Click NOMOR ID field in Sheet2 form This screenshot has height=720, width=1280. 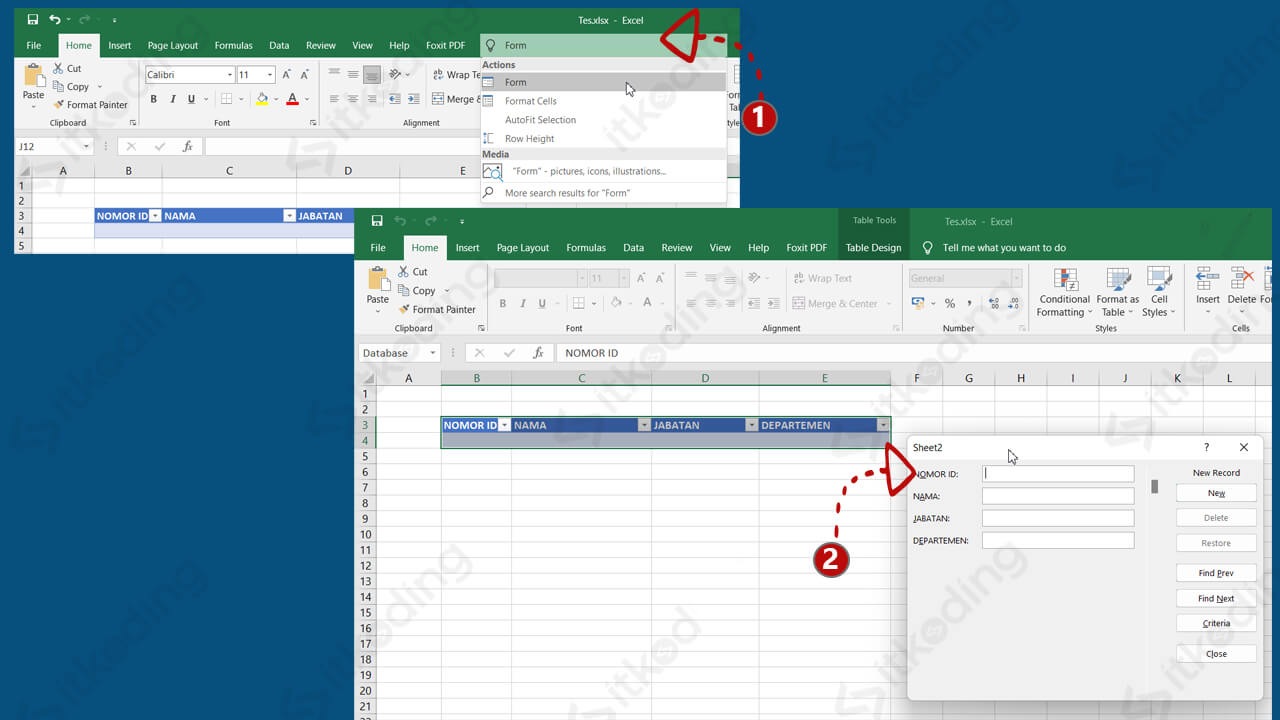[1058, 474]
